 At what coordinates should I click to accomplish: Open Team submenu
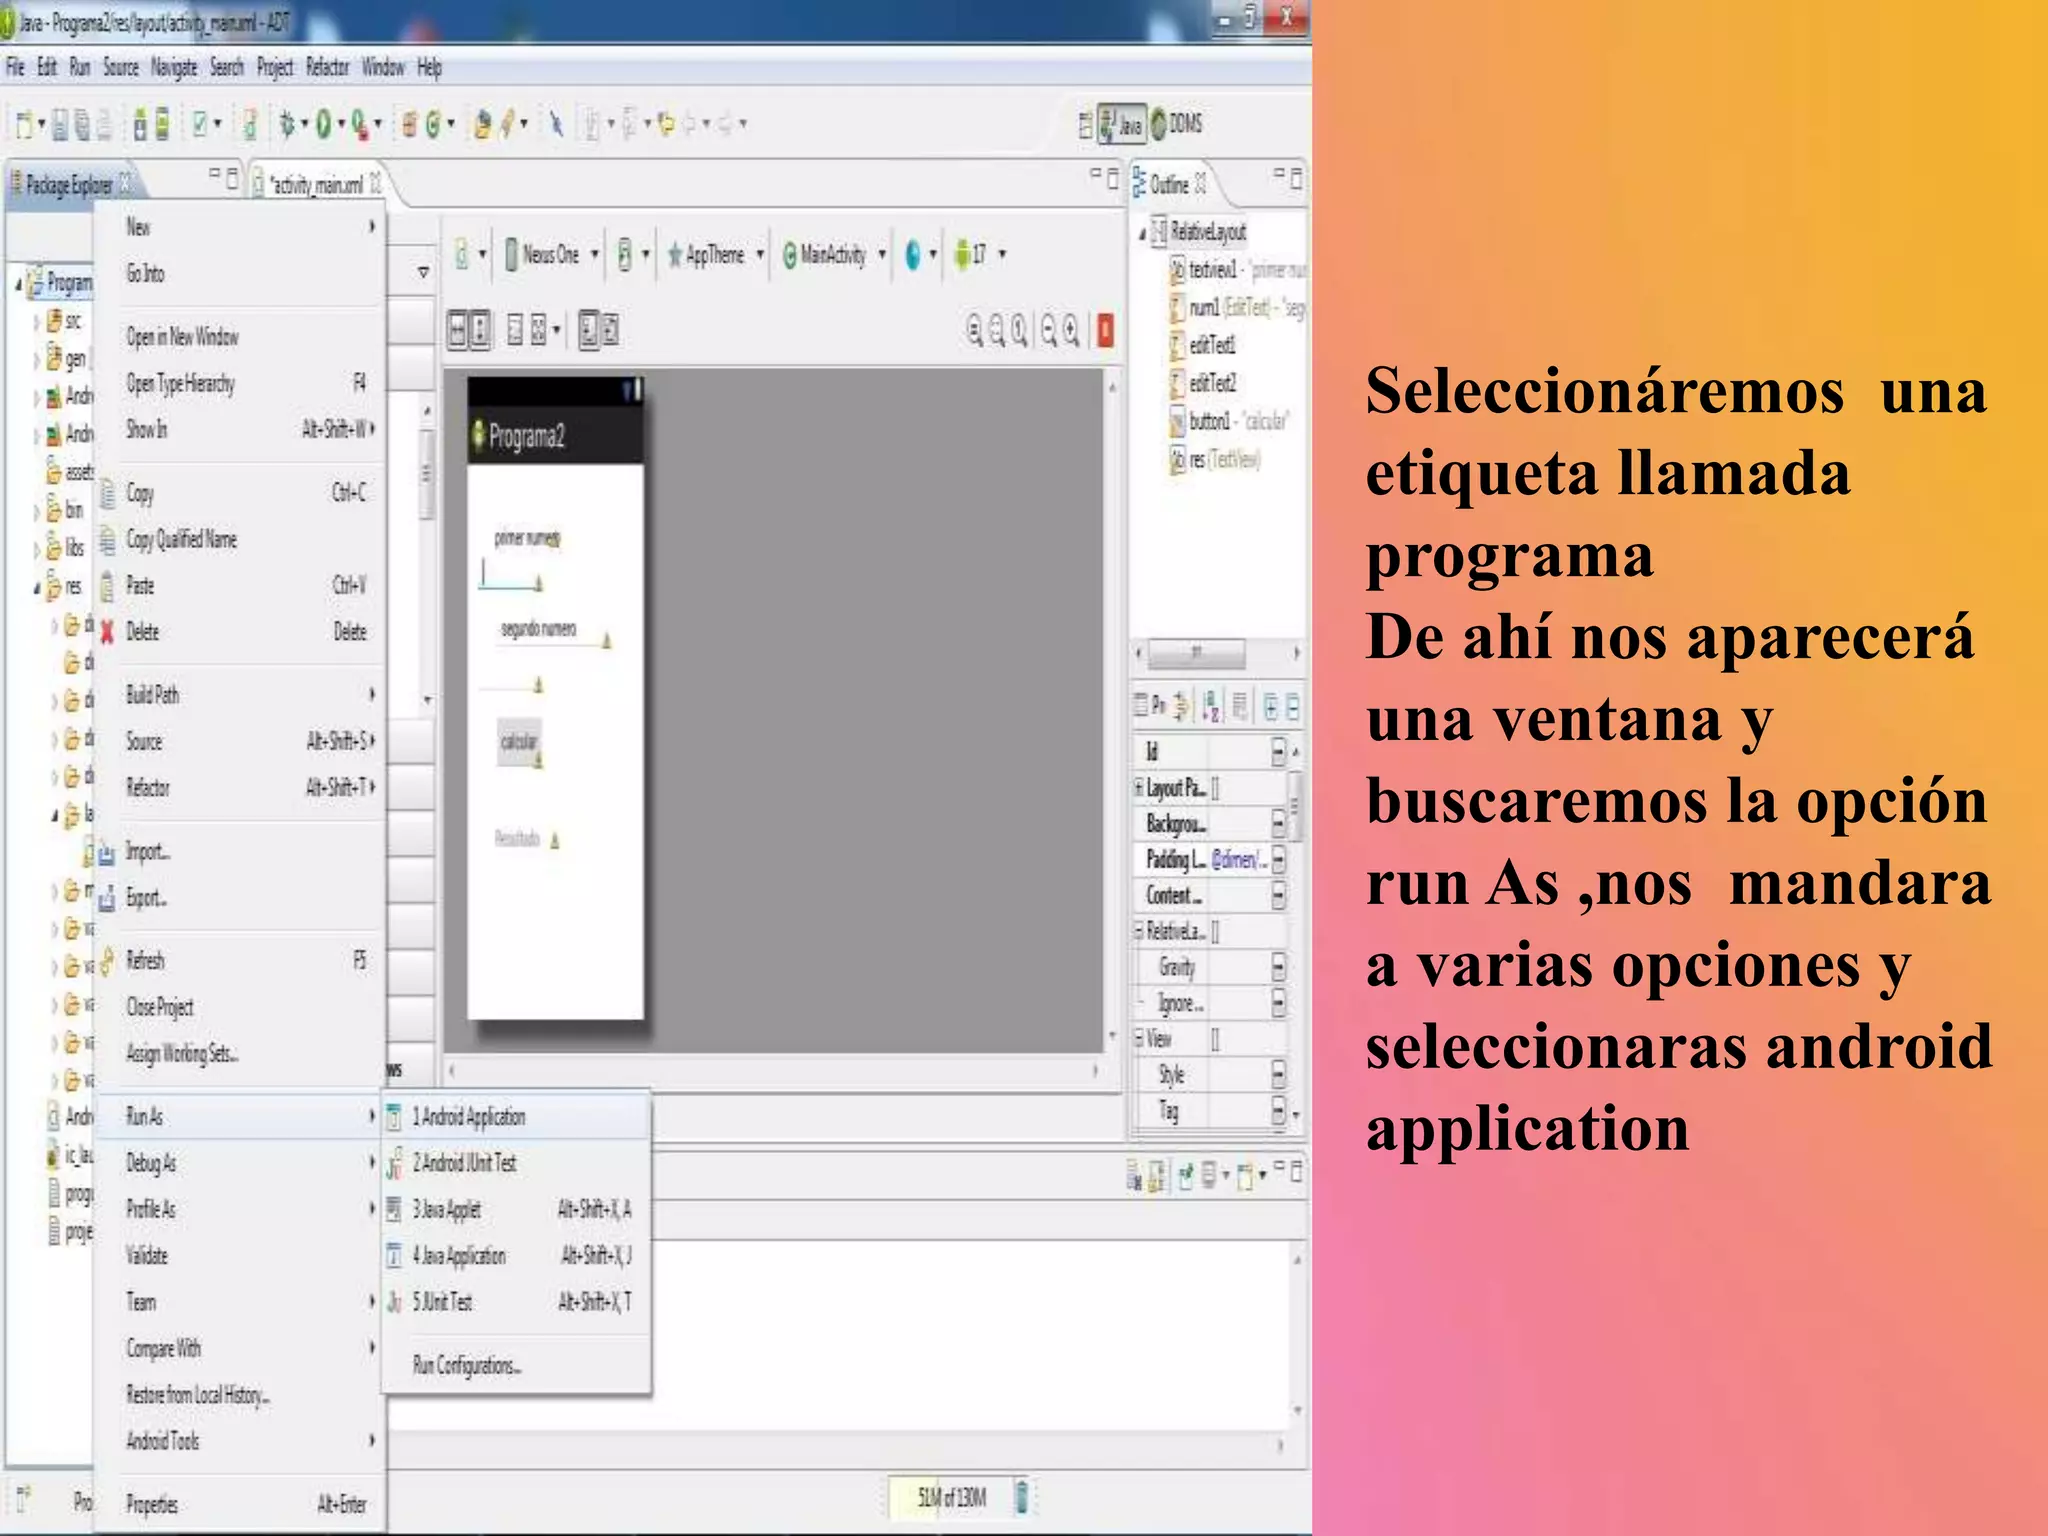click(240, 1301)
